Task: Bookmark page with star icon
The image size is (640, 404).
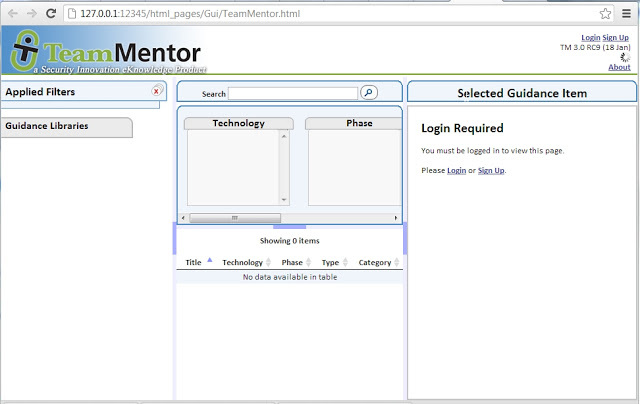Action: tap(605, 14)
